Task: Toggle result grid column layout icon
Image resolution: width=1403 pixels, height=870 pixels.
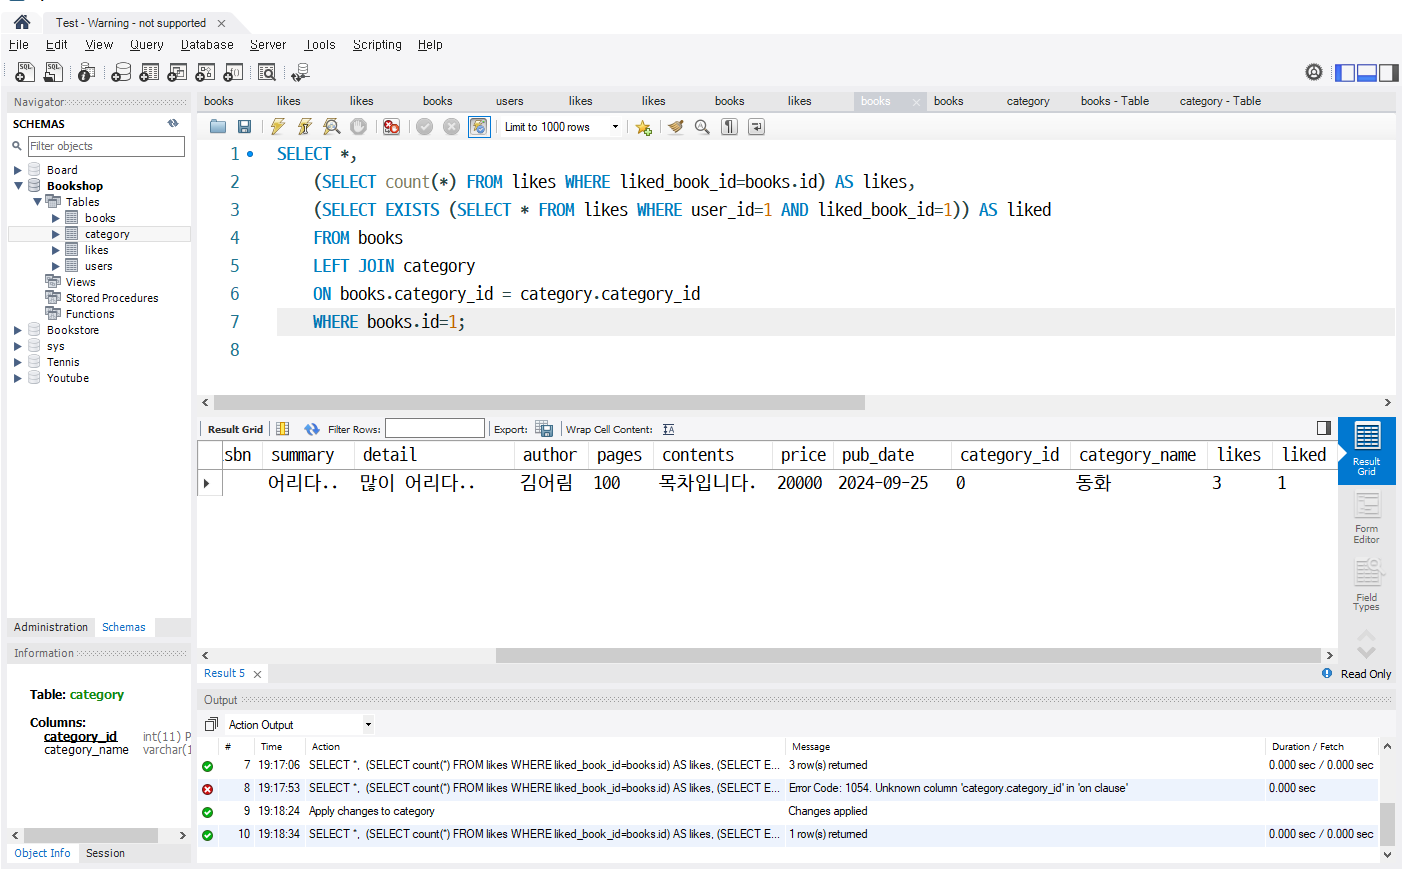Action: point(283,429)
